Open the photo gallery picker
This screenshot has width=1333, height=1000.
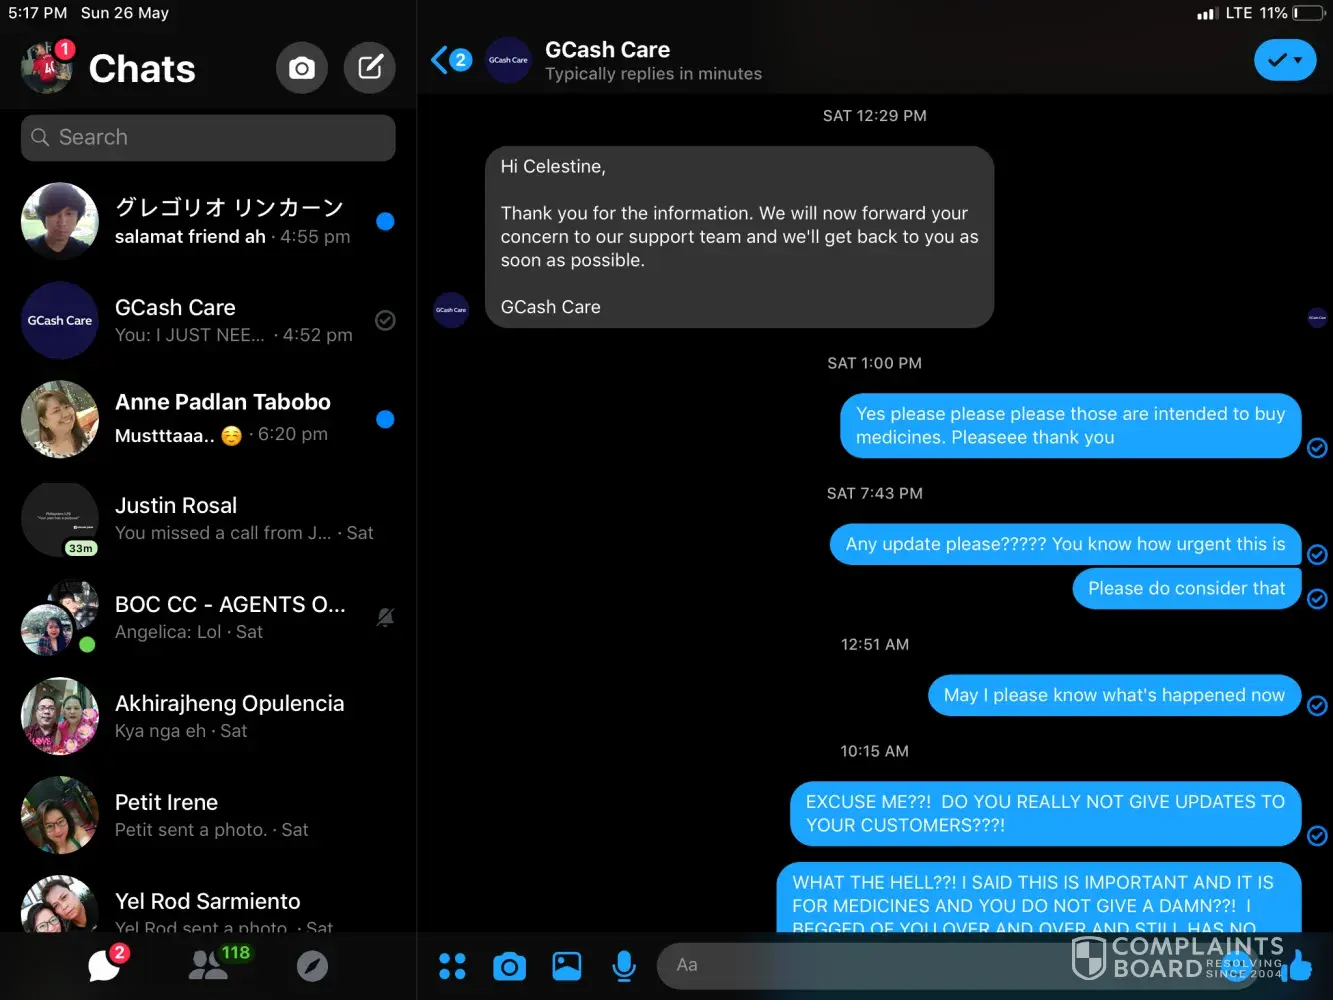click(567, 966)
